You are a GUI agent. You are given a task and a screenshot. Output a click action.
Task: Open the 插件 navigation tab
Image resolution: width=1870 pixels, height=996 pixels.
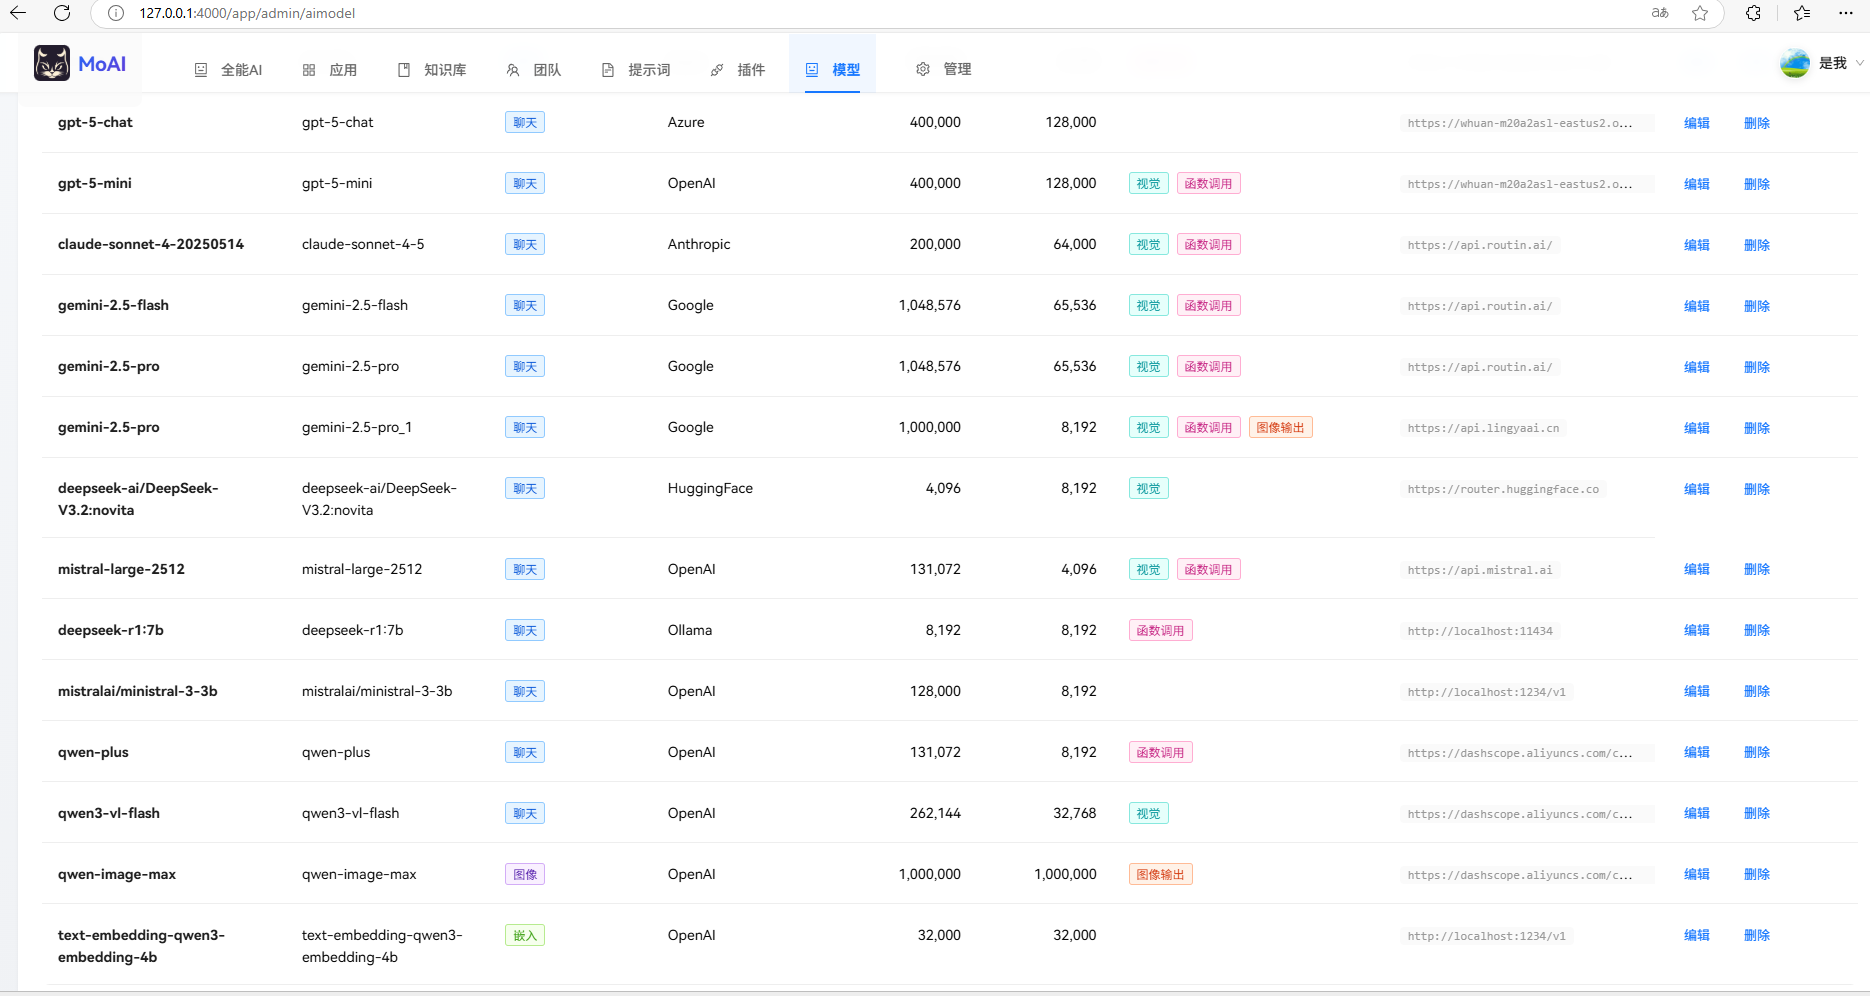(x=738, y=70)
